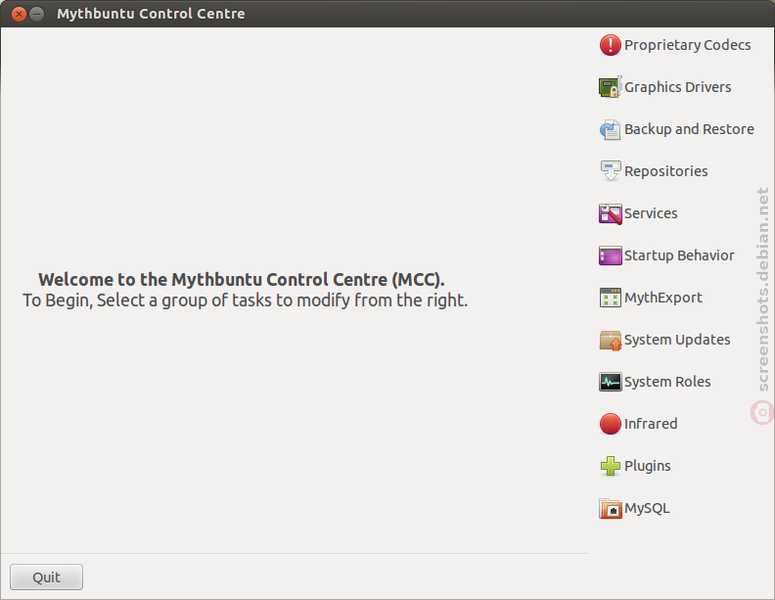Open the Backup and Restore icon
775x600 pixels.
point(610,129)
